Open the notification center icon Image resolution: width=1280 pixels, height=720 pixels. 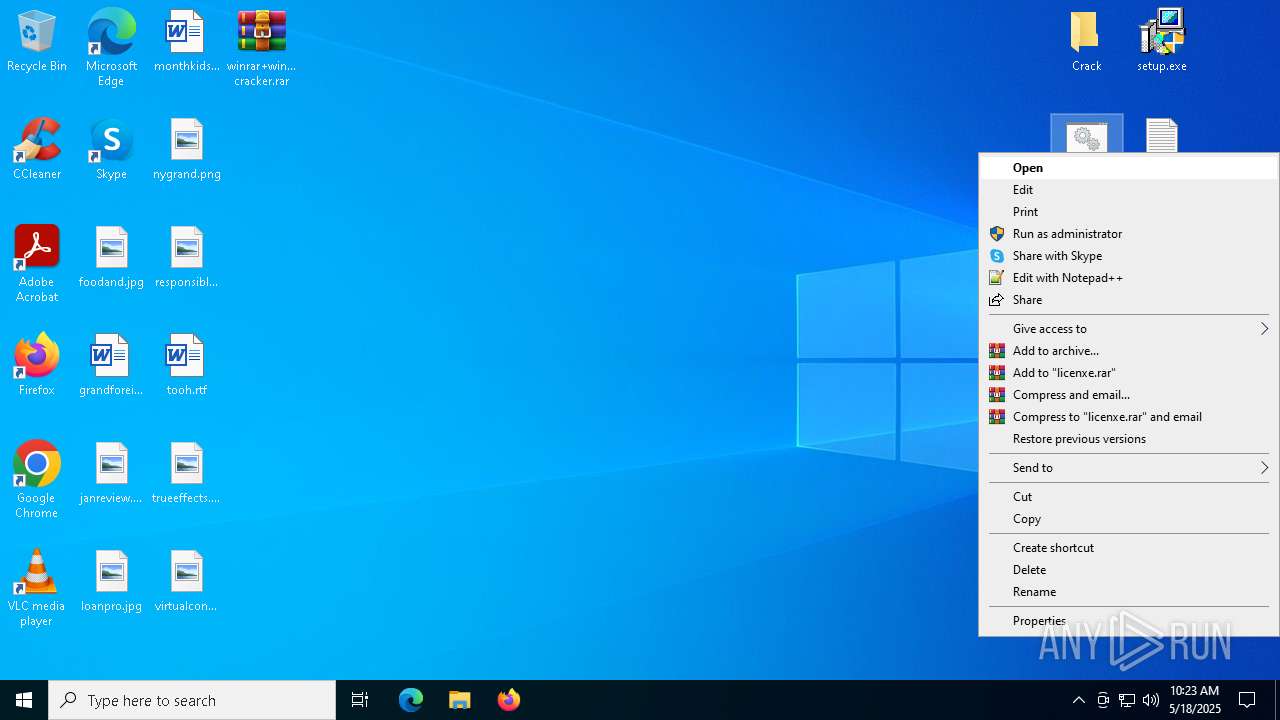click(1247, 700)
